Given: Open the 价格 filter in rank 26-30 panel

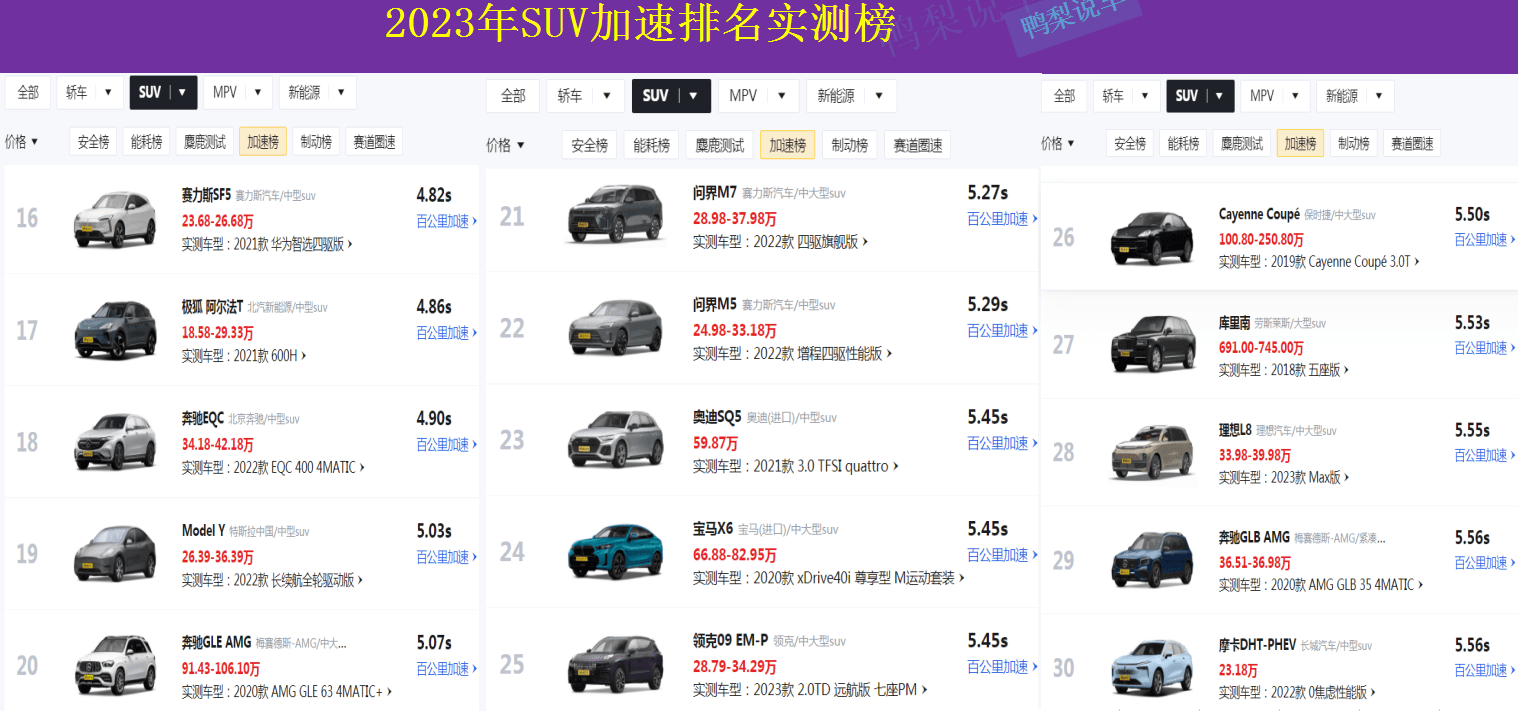Looking at the screenshot, I should pos(1058,143).
